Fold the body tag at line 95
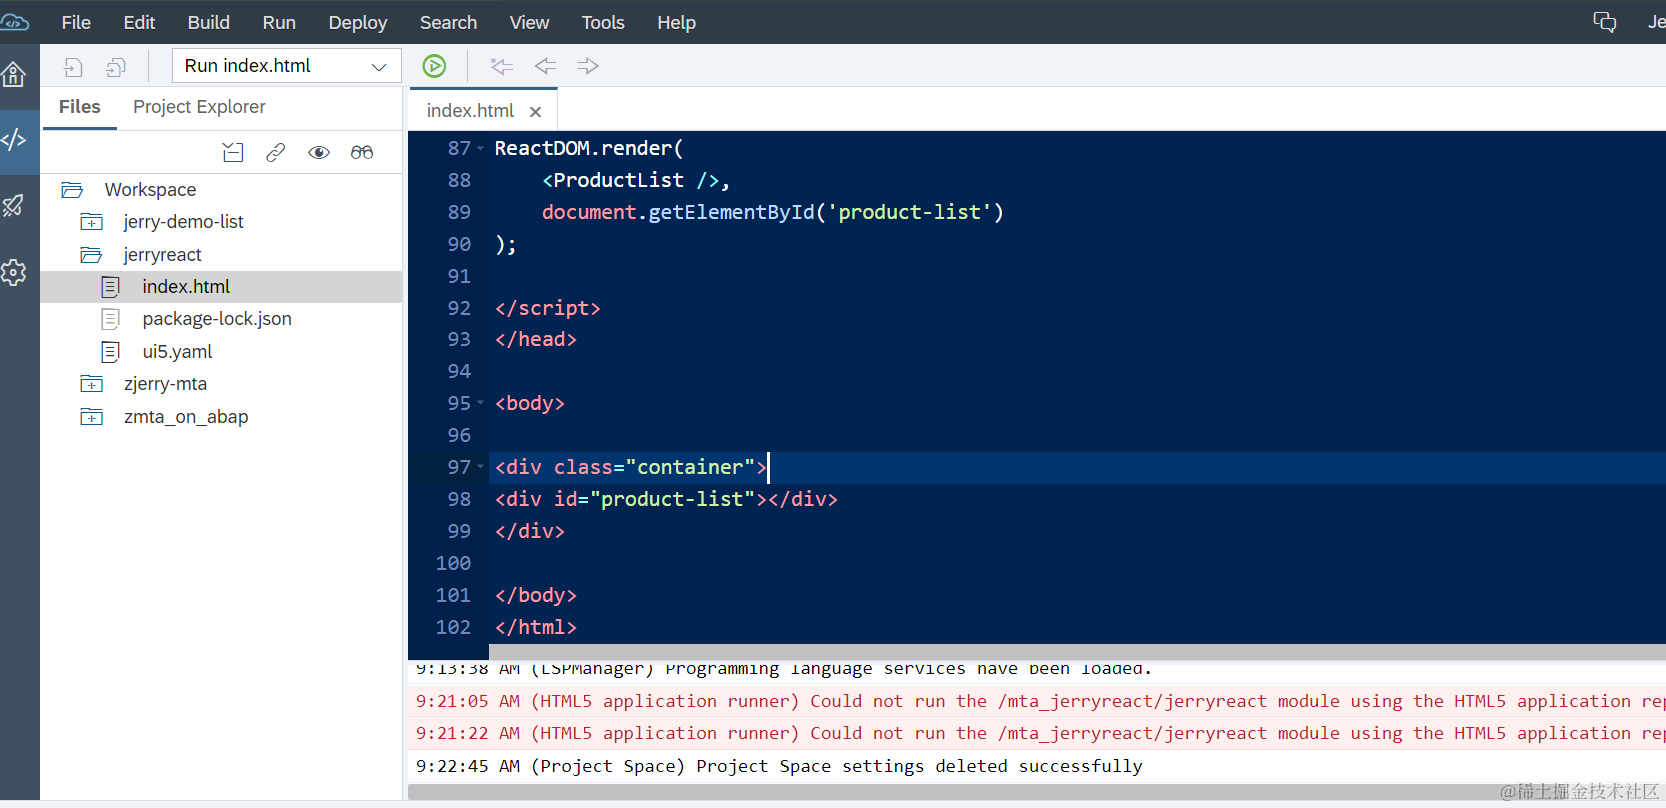Viewport: 1666px width, 808px height. point(480,403)
